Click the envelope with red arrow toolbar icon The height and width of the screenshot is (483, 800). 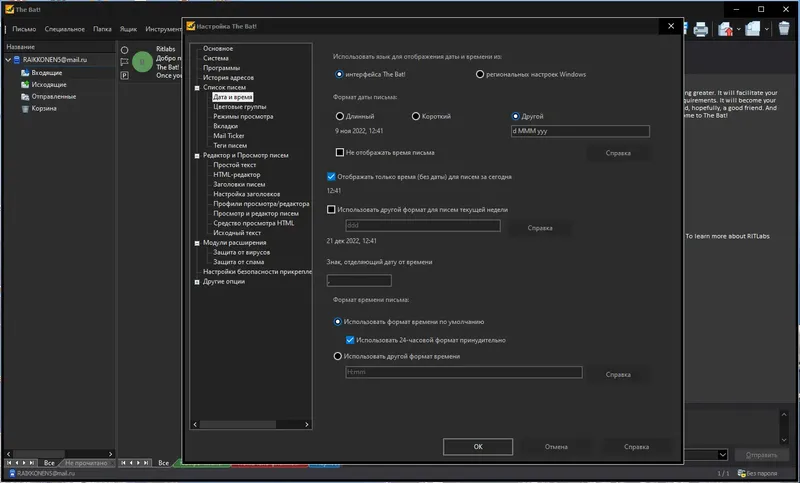(x=726, y=29)
